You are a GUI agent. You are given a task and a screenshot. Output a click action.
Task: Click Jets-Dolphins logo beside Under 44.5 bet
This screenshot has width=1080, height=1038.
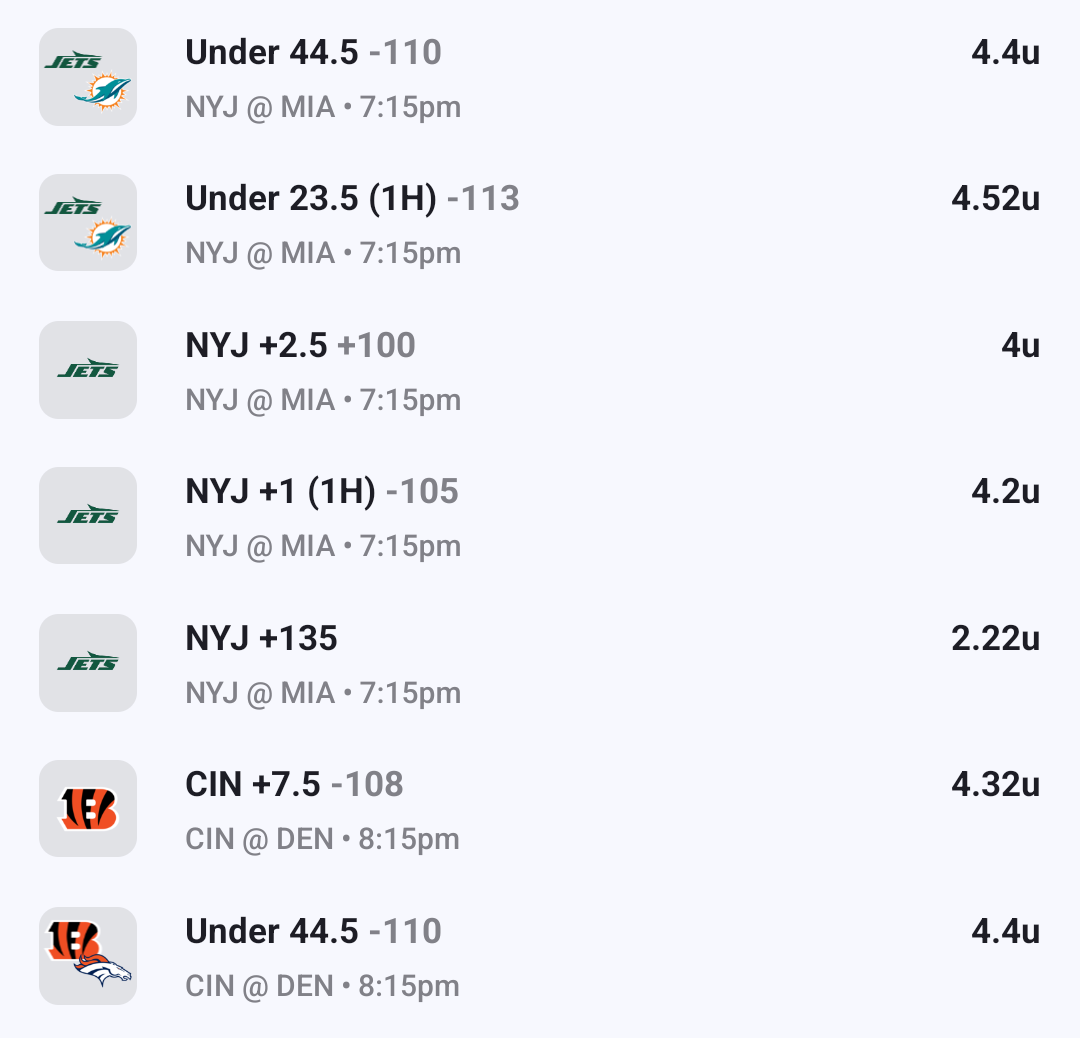[x=88, y=77]
